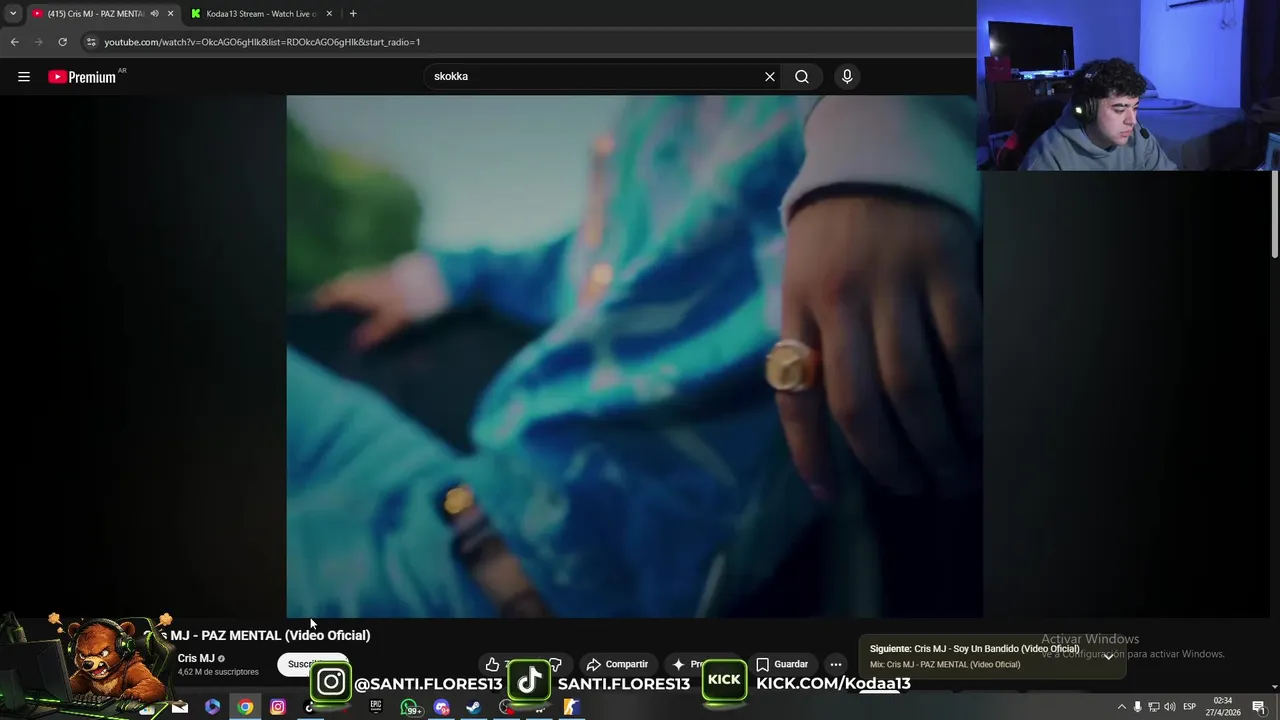This screenshot has width=1280, height=720.
Task: Expand the Siguiente mix playlist panel
Action: 1108,656
